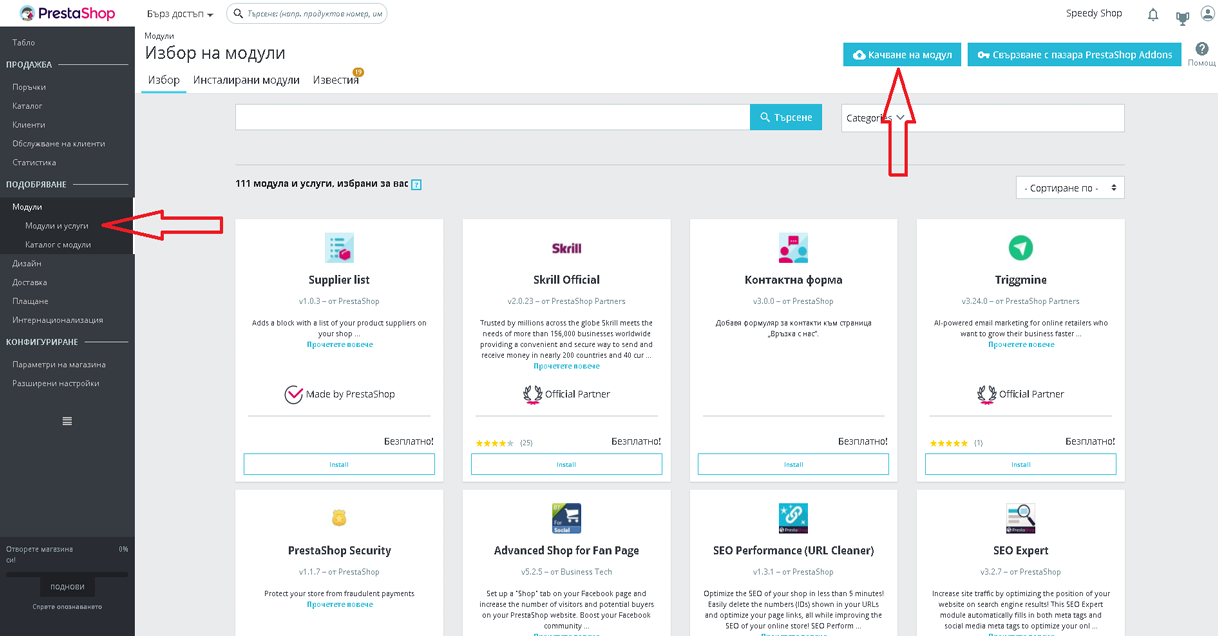
Task: Click Прочетете повече under PrestaShop Security
Action: (x=339, y=604)
